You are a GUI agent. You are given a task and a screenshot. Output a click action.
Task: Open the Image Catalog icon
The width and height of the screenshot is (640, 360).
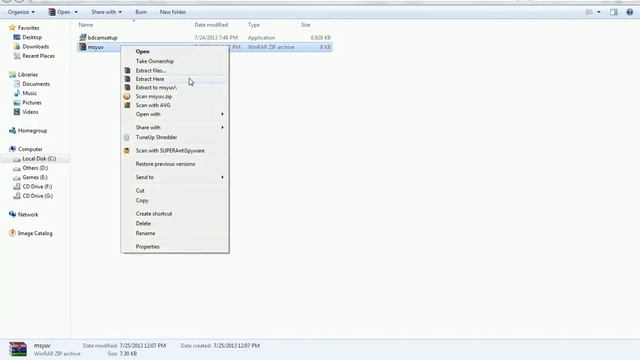(x=12, y=233)
